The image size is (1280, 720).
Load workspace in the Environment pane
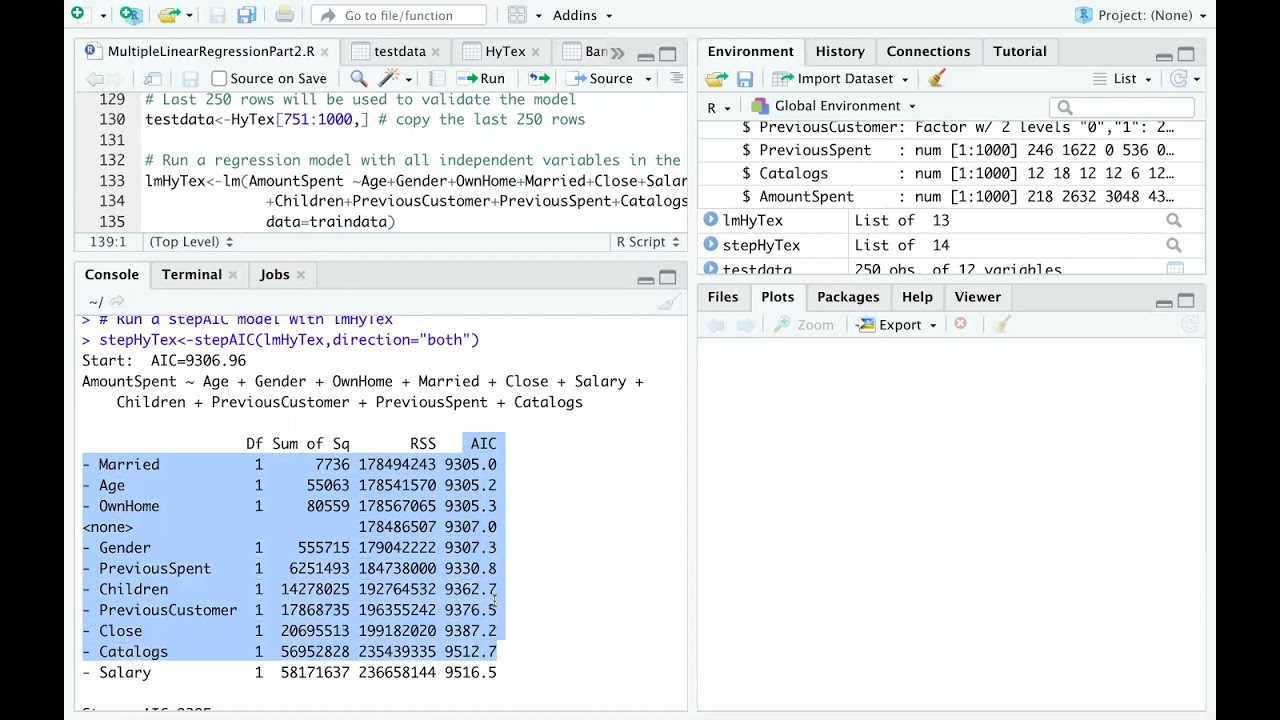pos(716,79)
